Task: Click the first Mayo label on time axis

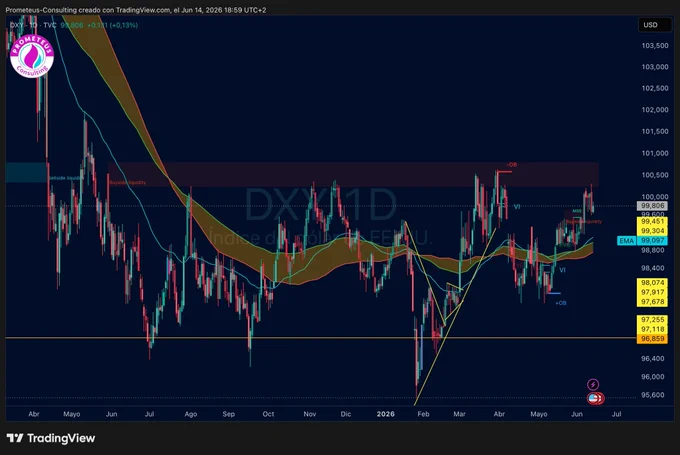Action: (x=72, y=414)
